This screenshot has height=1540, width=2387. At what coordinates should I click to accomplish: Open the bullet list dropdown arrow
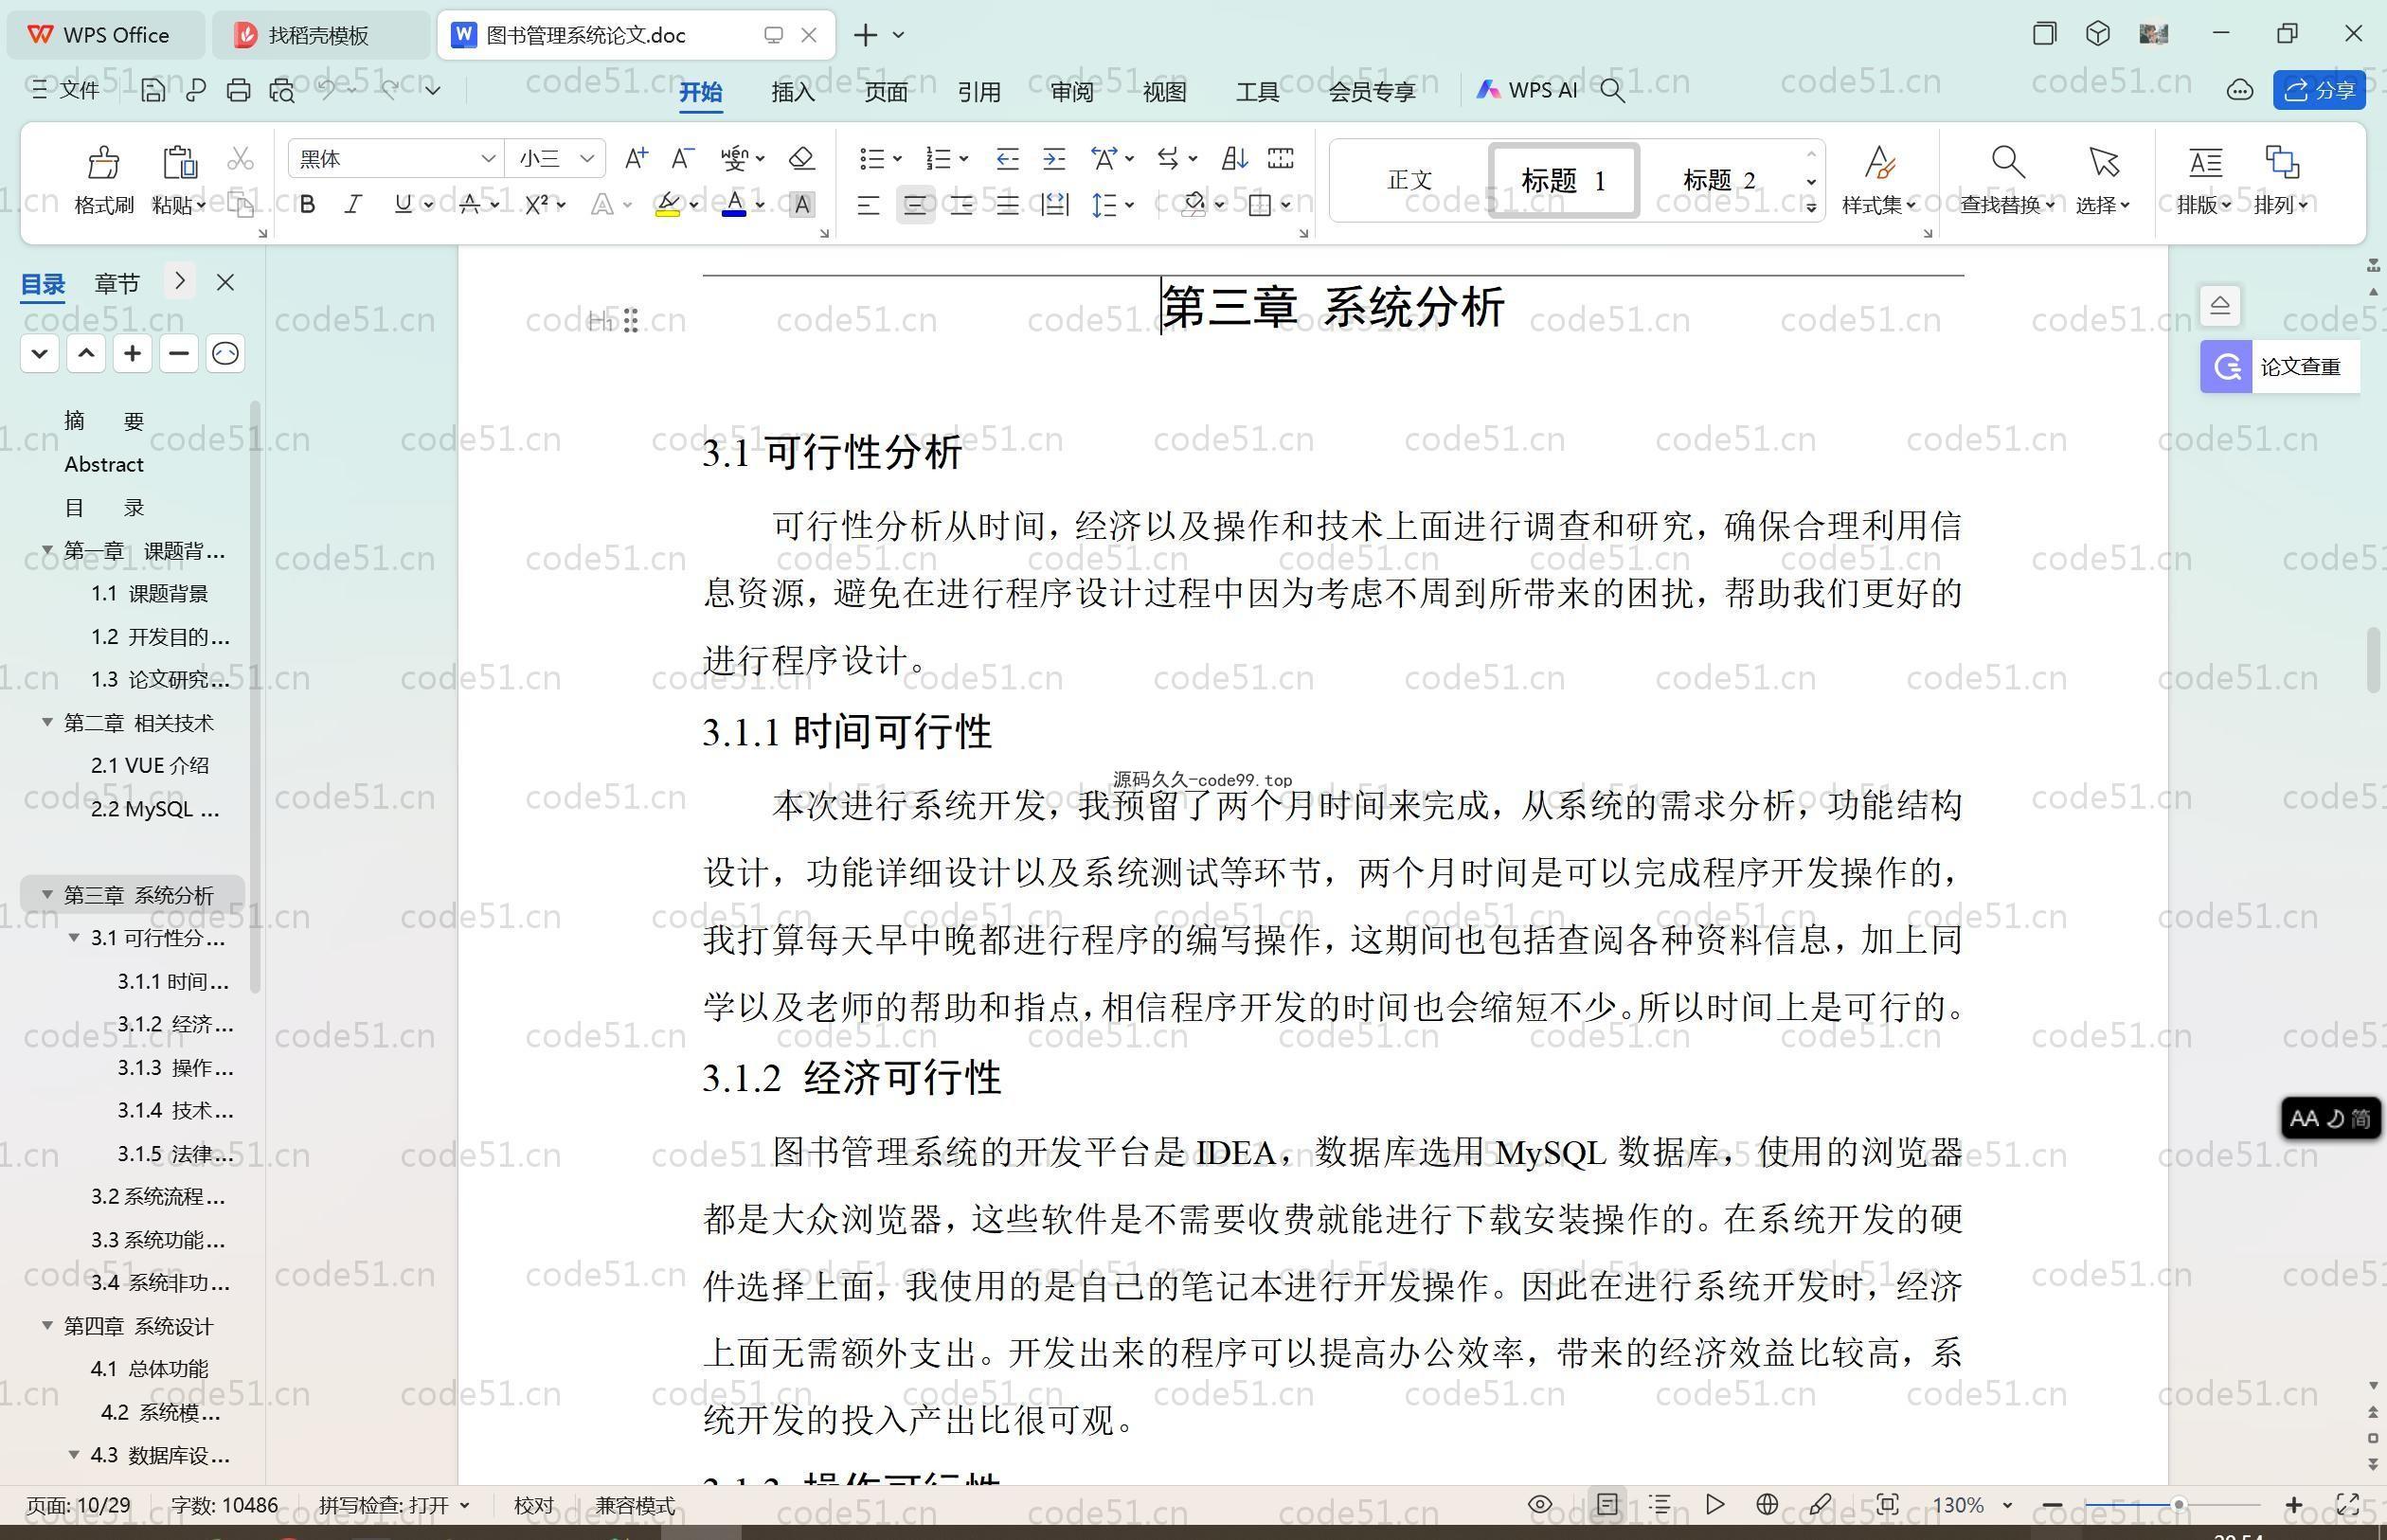pyautogui.click(x=897, y=158)
